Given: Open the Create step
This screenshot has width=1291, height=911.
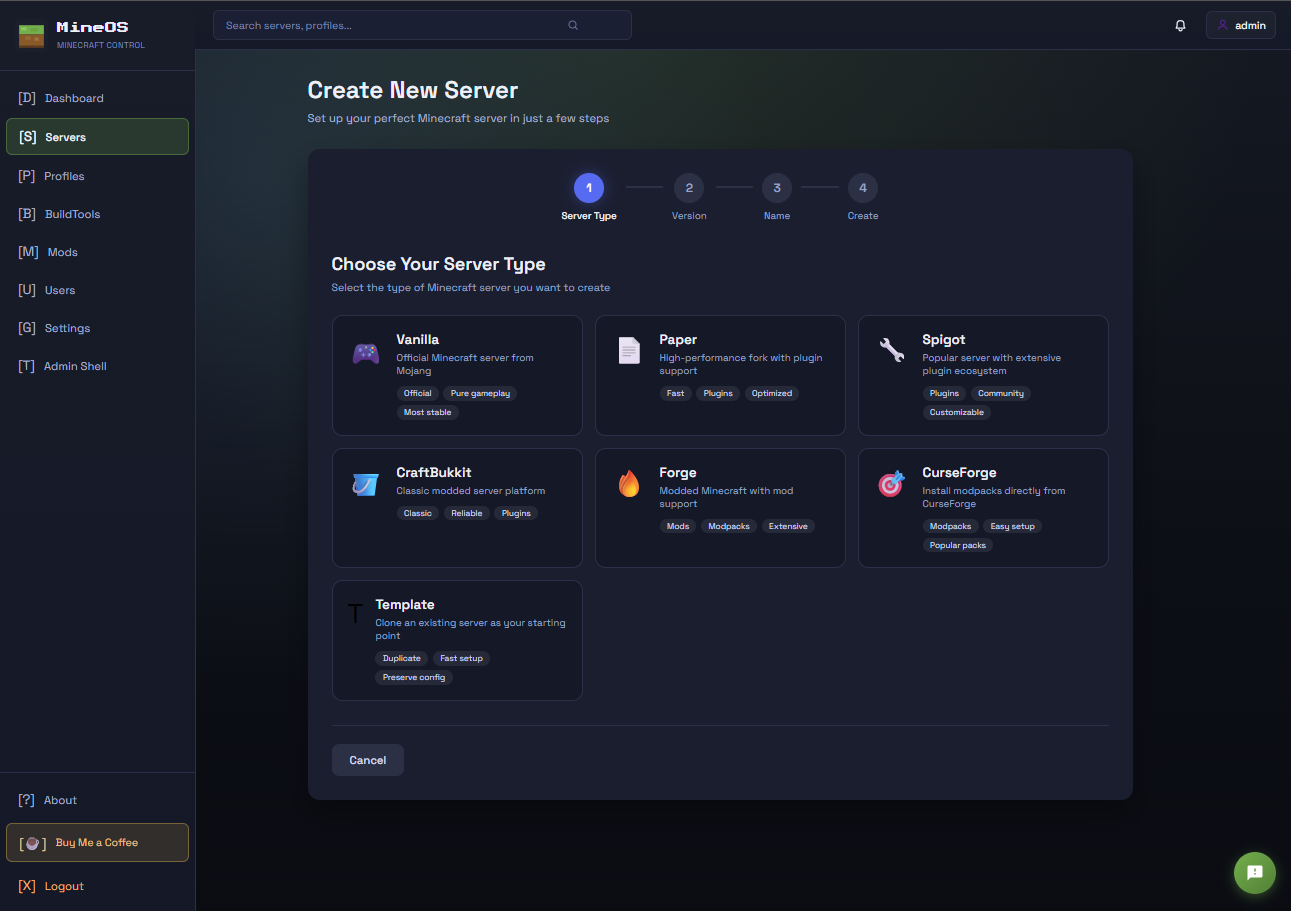Looking at the screenshot, I should coord(863,188).
